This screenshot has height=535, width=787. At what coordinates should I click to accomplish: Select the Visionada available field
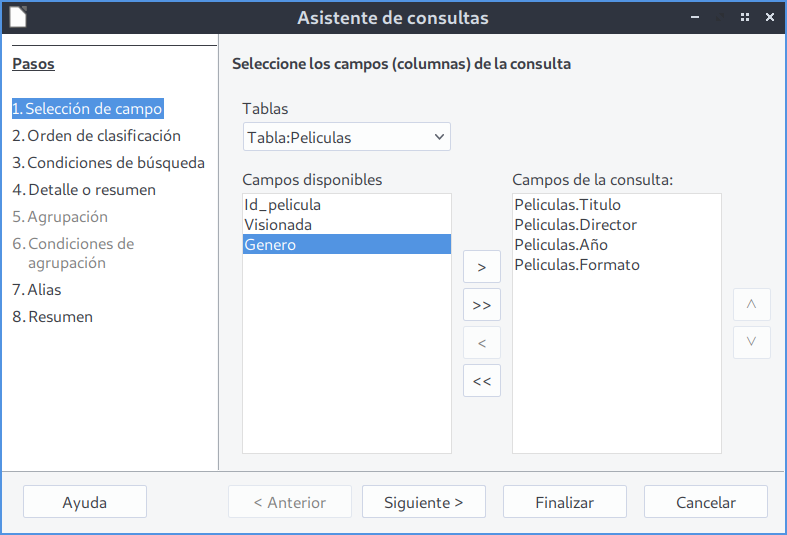tap(278, 225)
